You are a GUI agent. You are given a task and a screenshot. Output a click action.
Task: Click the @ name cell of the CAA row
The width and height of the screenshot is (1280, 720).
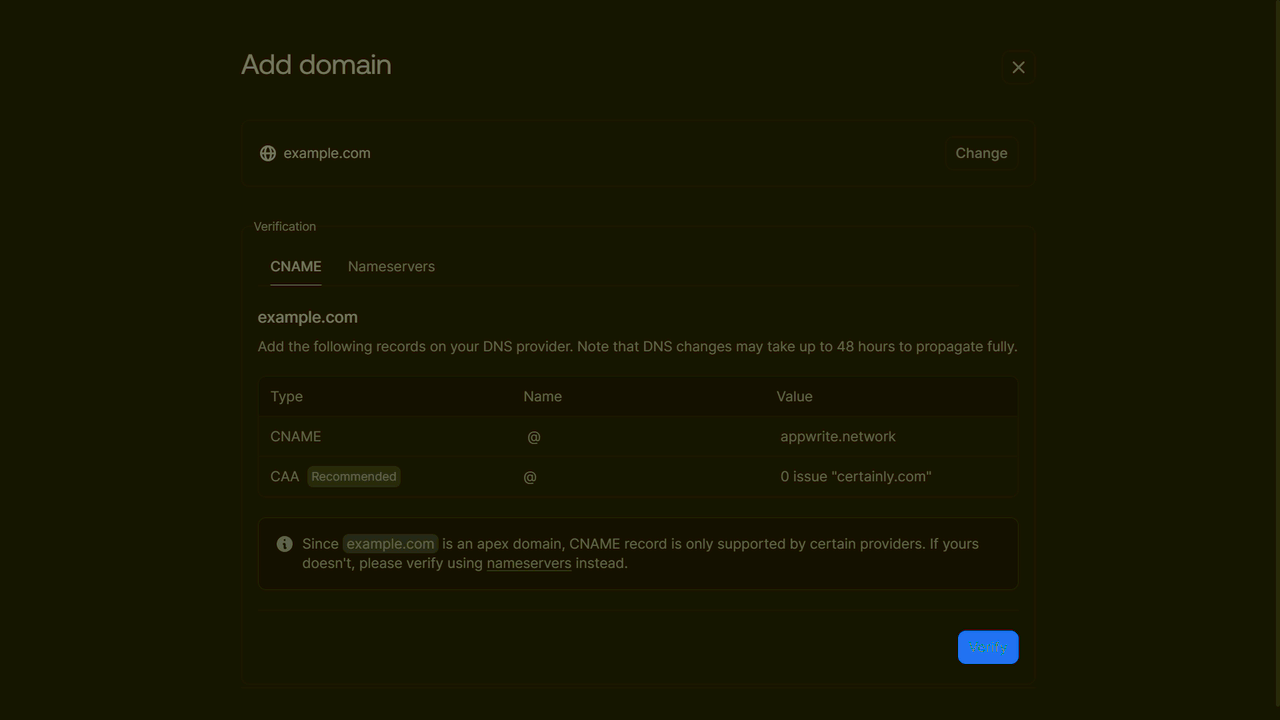(x=530, y=476)
